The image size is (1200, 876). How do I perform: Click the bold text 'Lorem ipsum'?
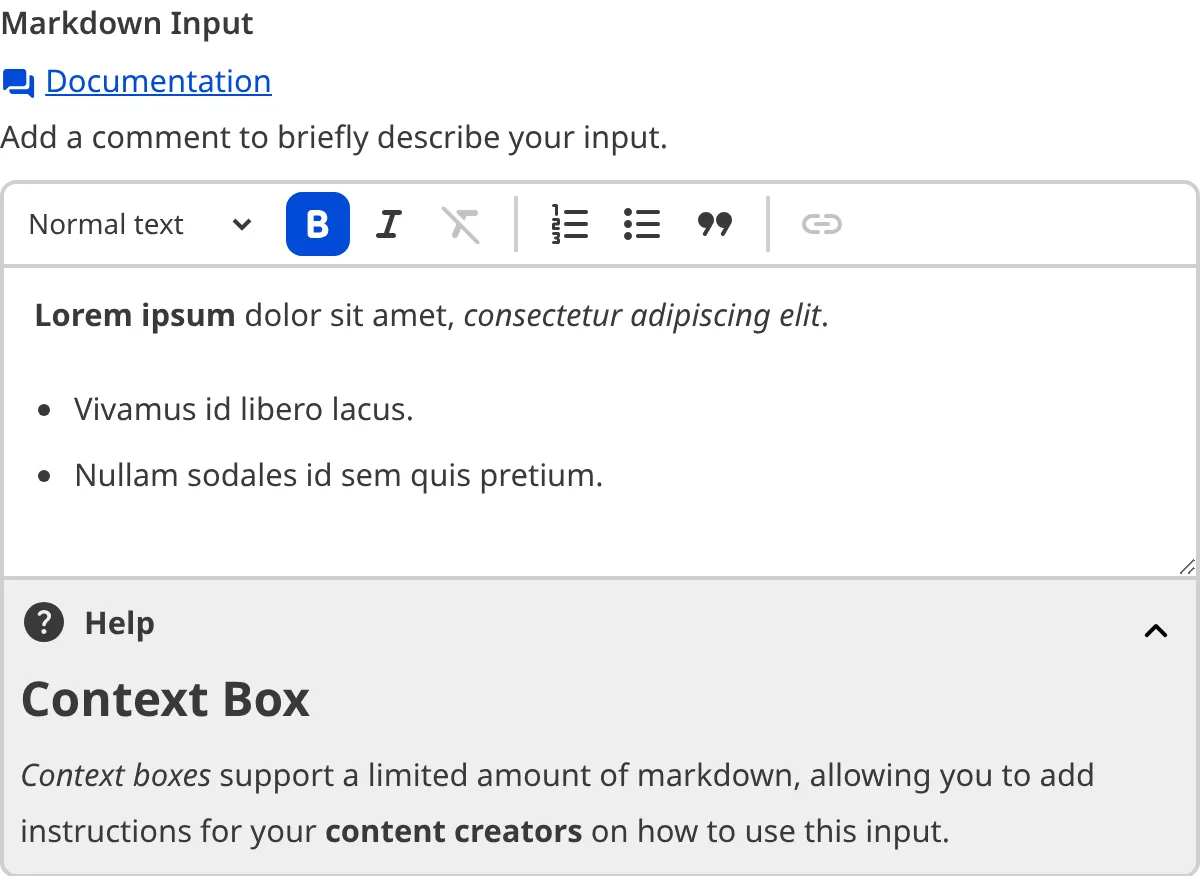[x=135, y=316]
